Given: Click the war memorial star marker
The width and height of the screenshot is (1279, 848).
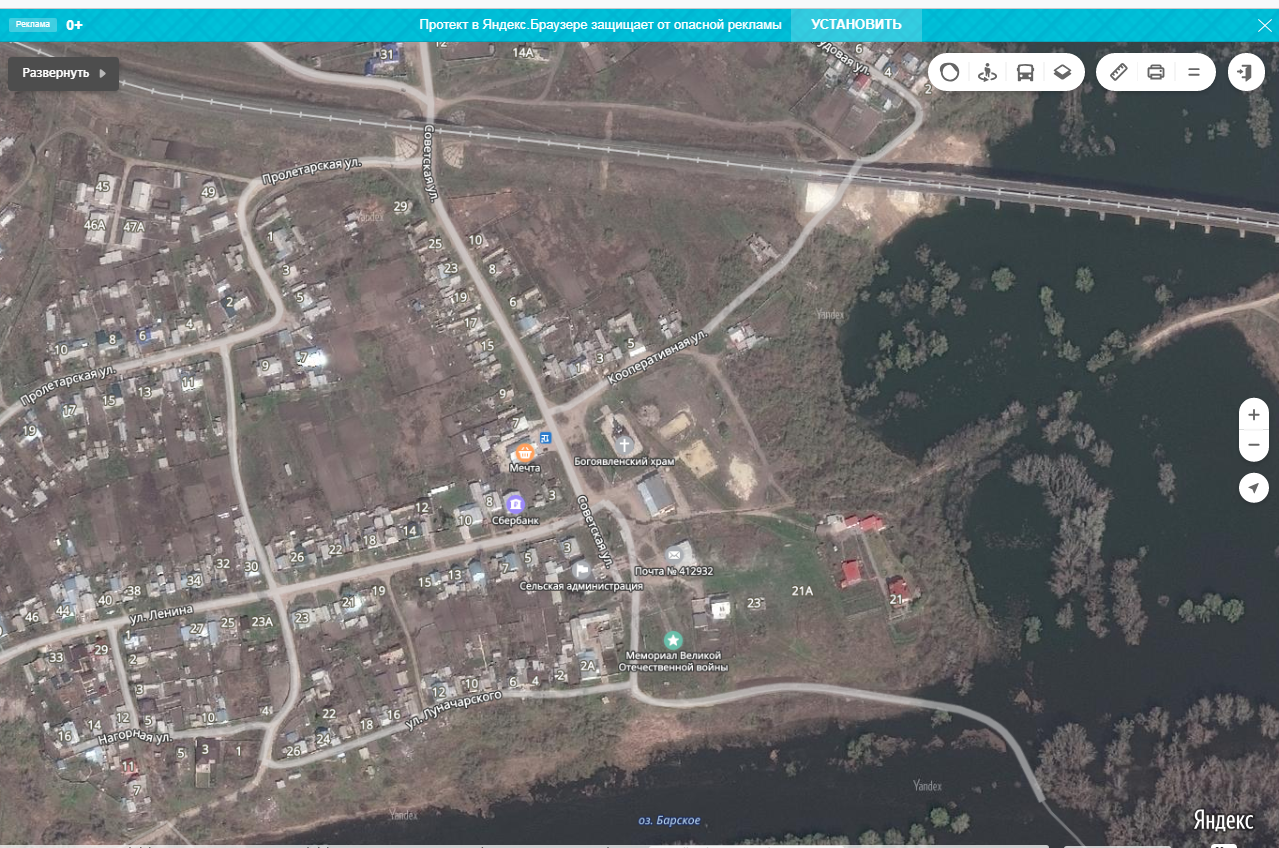Looking at the screenshot, I should click(673, 639).
